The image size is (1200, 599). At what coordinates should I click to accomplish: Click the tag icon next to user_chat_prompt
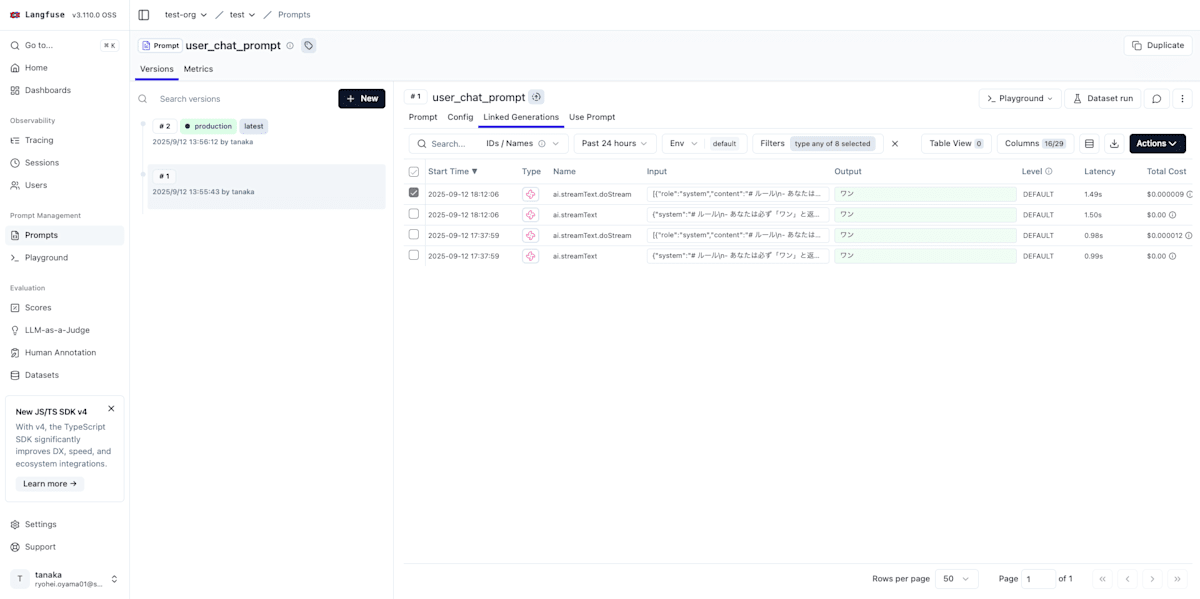pyautogui.click(x=308, y=45)
